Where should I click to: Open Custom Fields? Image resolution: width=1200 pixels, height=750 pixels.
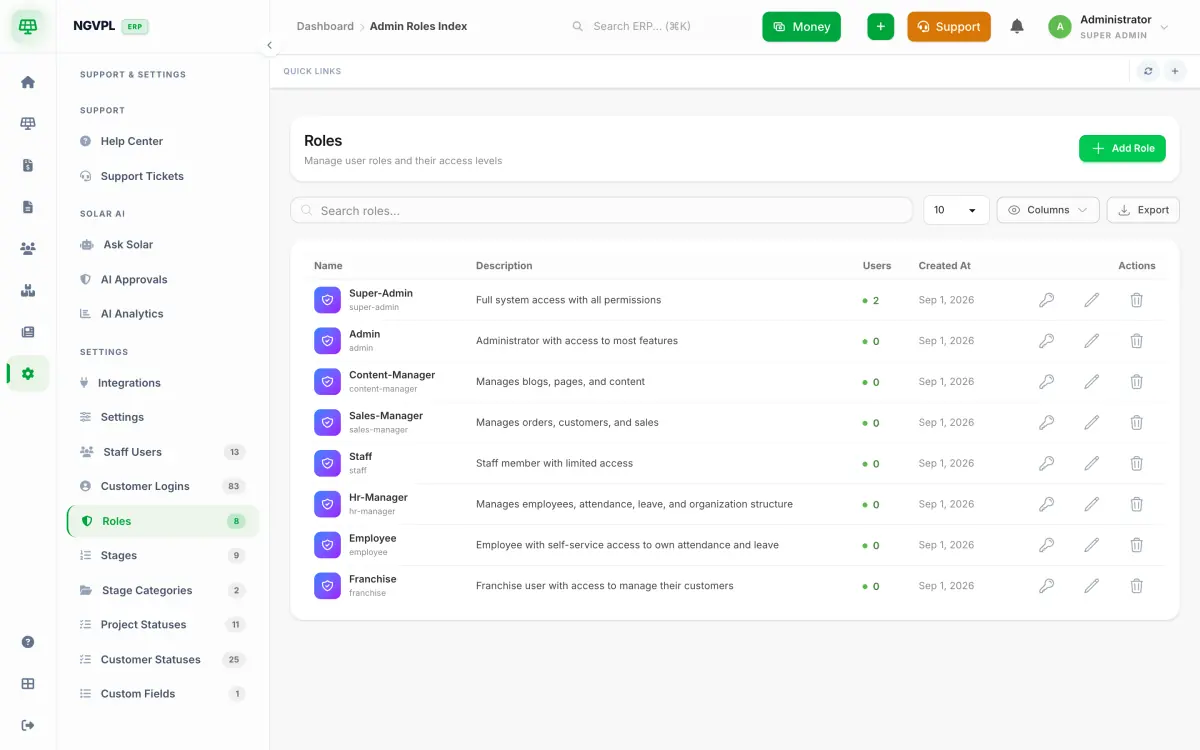(x=162, y=694)
